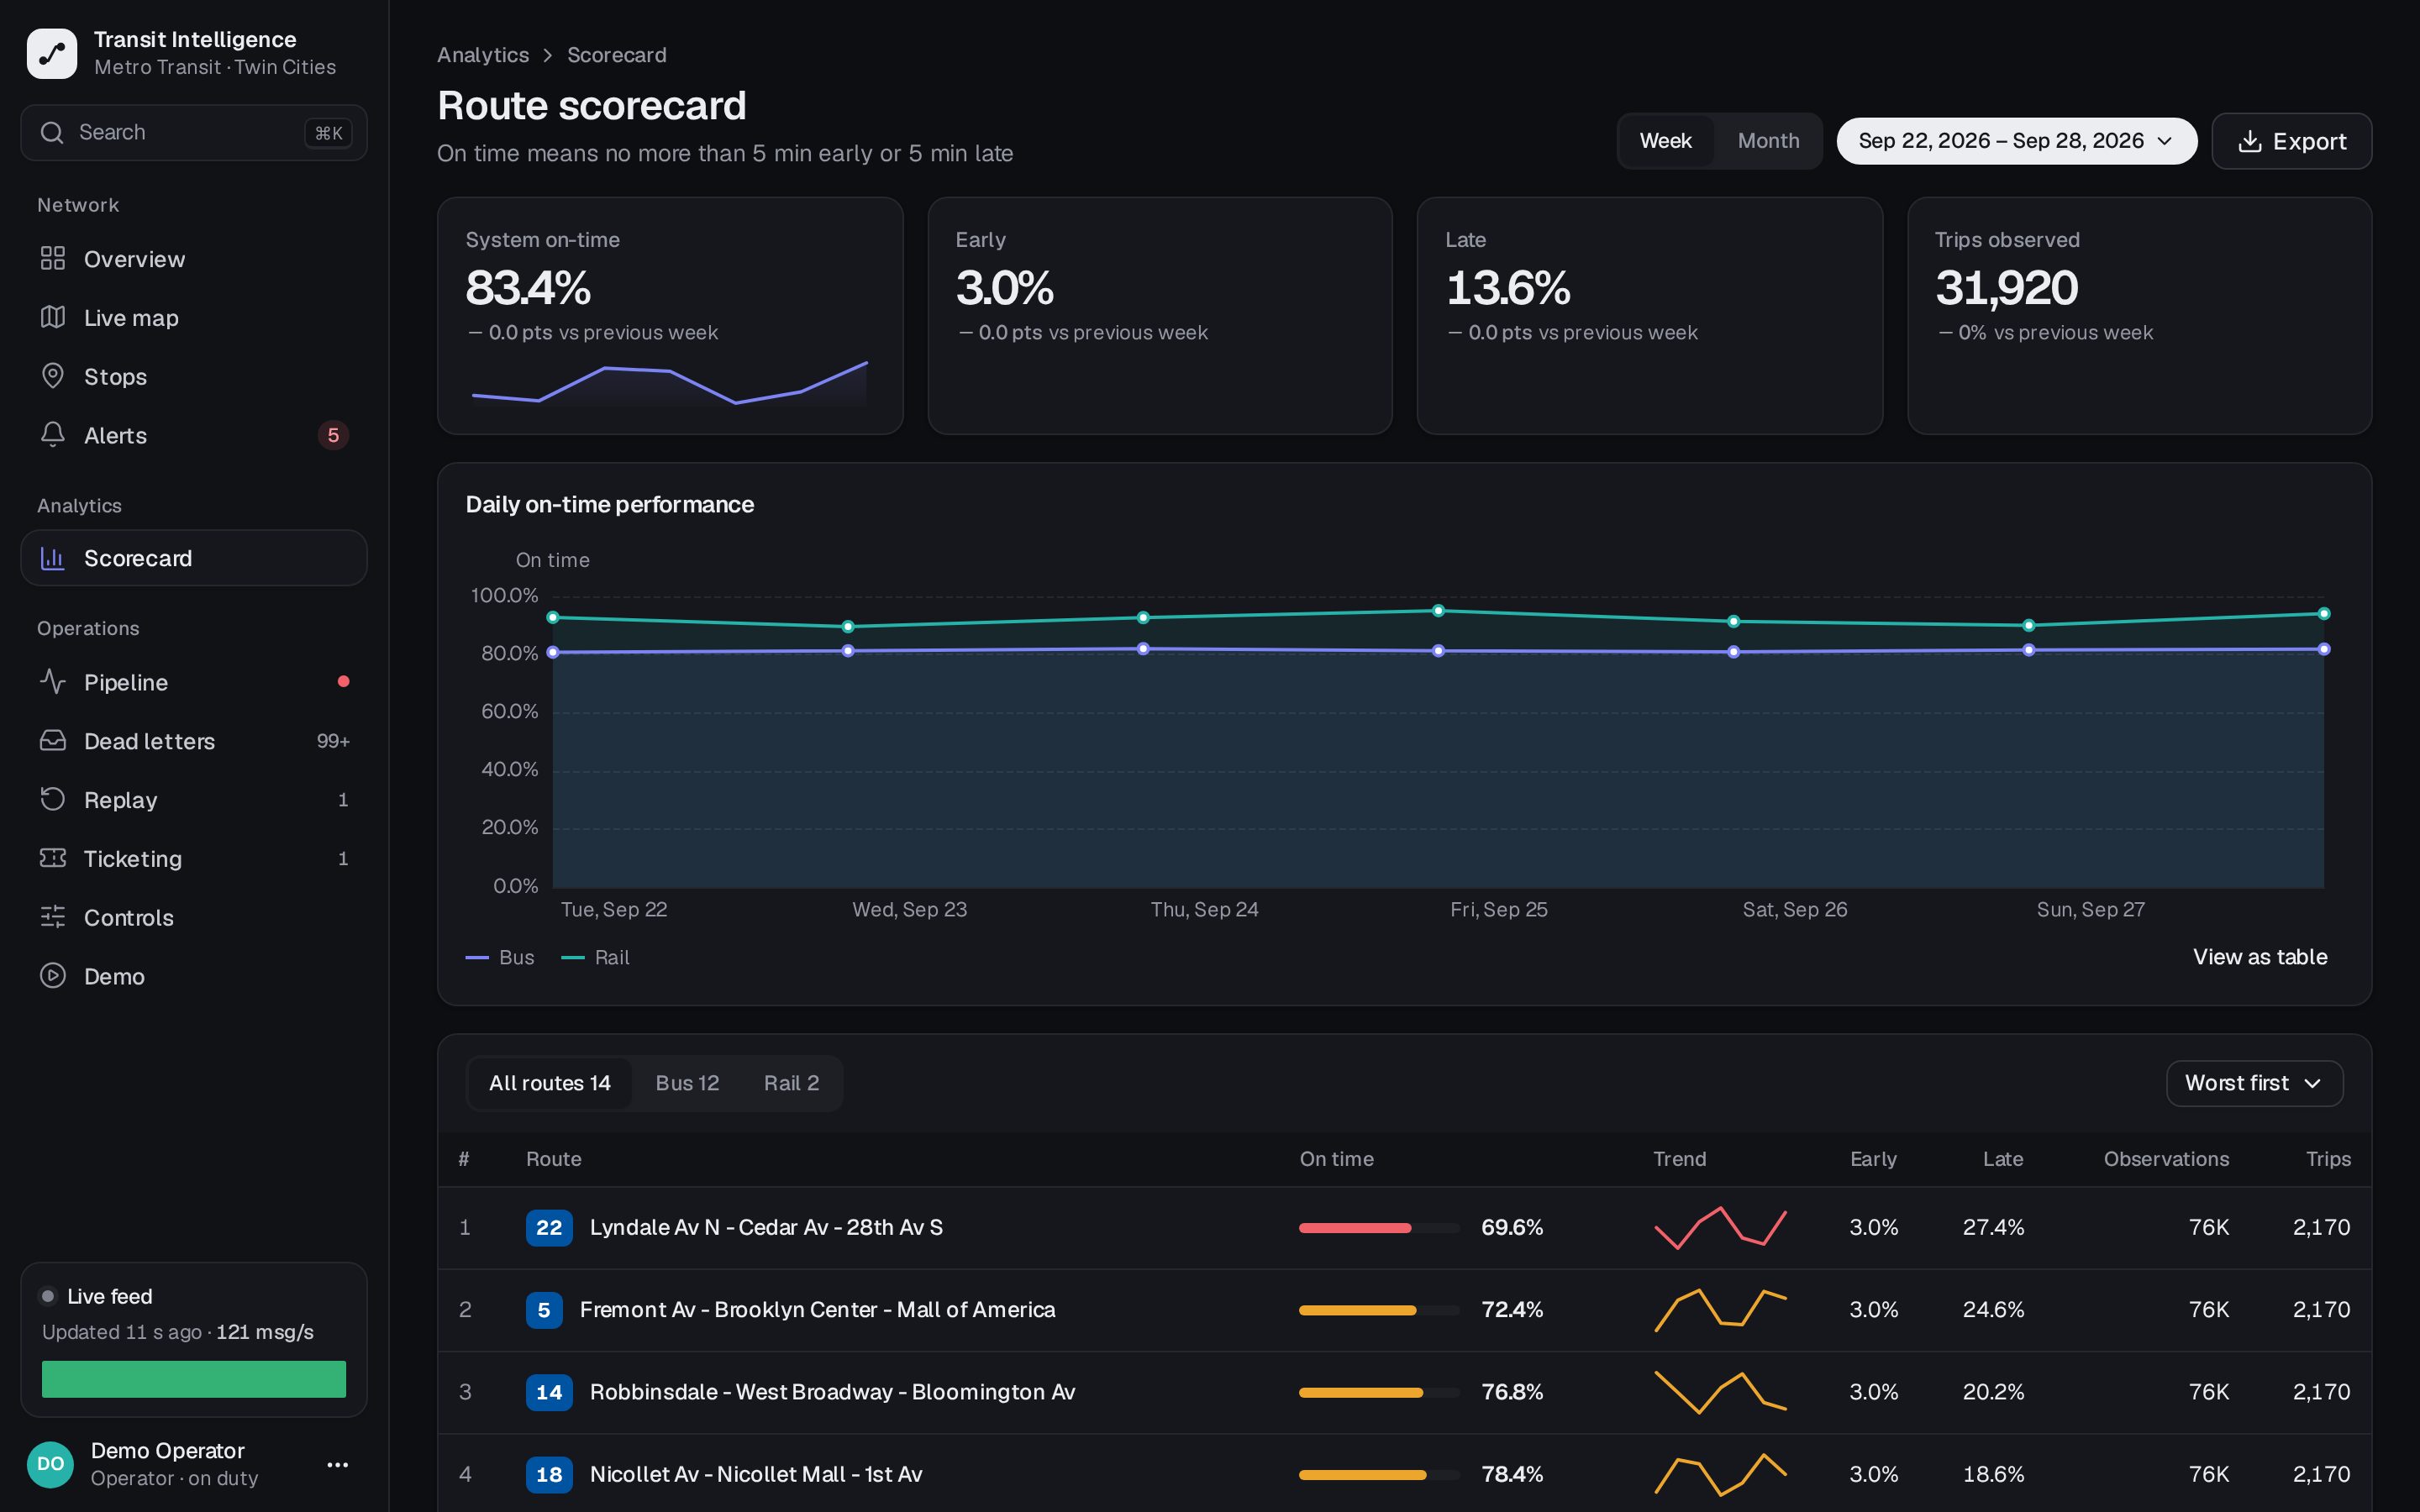
Task: Click the DO user avatar
Action: [x=50, y=1464]
